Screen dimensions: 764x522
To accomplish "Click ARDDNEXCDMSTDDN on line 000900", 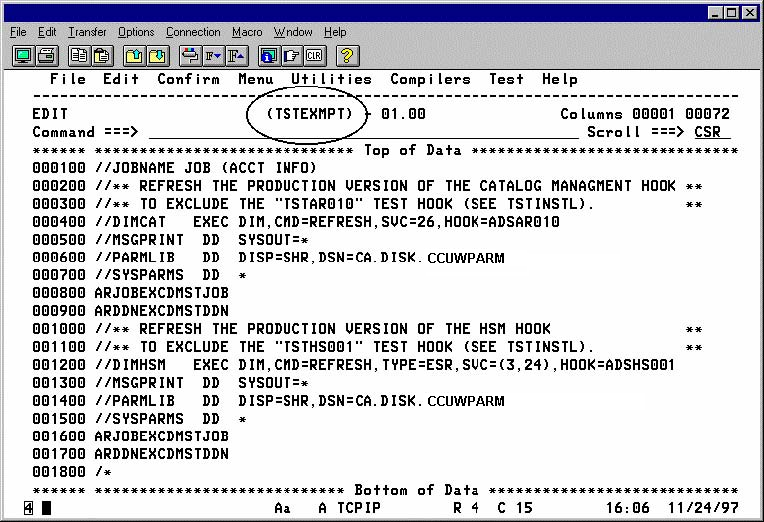I will pos(161,311).
